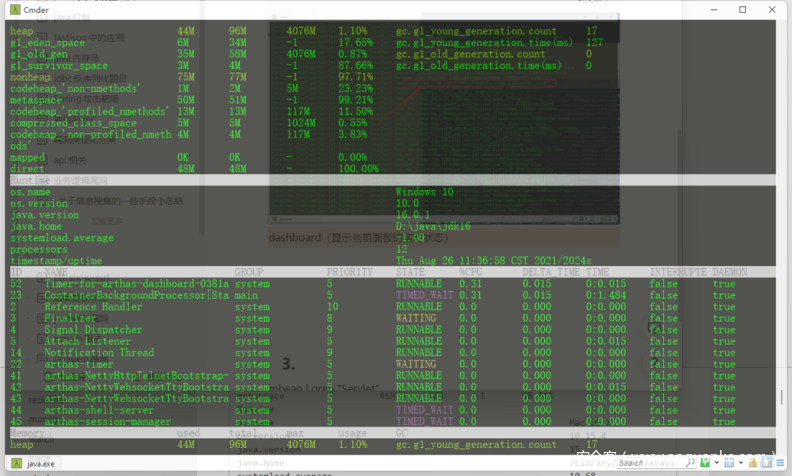Click thread ID 52 in the first column
Screen dimensions: 792x476
[x=16, y=283]
